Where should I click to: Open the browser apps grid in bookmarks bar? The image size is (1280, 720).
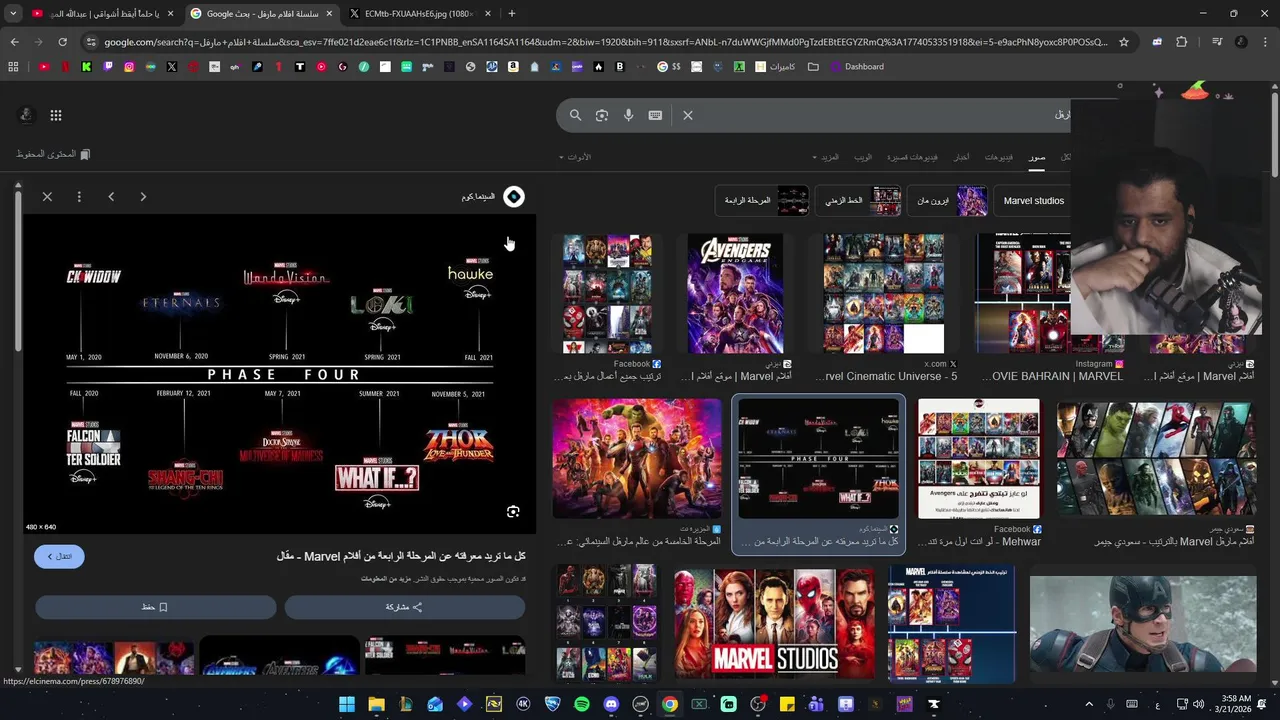point(13,67)
